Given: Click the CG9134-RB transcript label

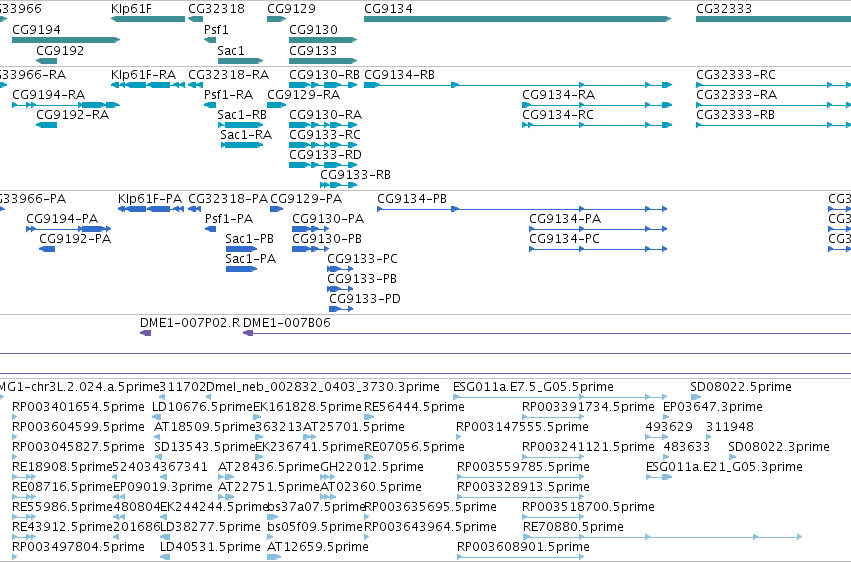Looking at the screenshot, I should tap(399, 74).
